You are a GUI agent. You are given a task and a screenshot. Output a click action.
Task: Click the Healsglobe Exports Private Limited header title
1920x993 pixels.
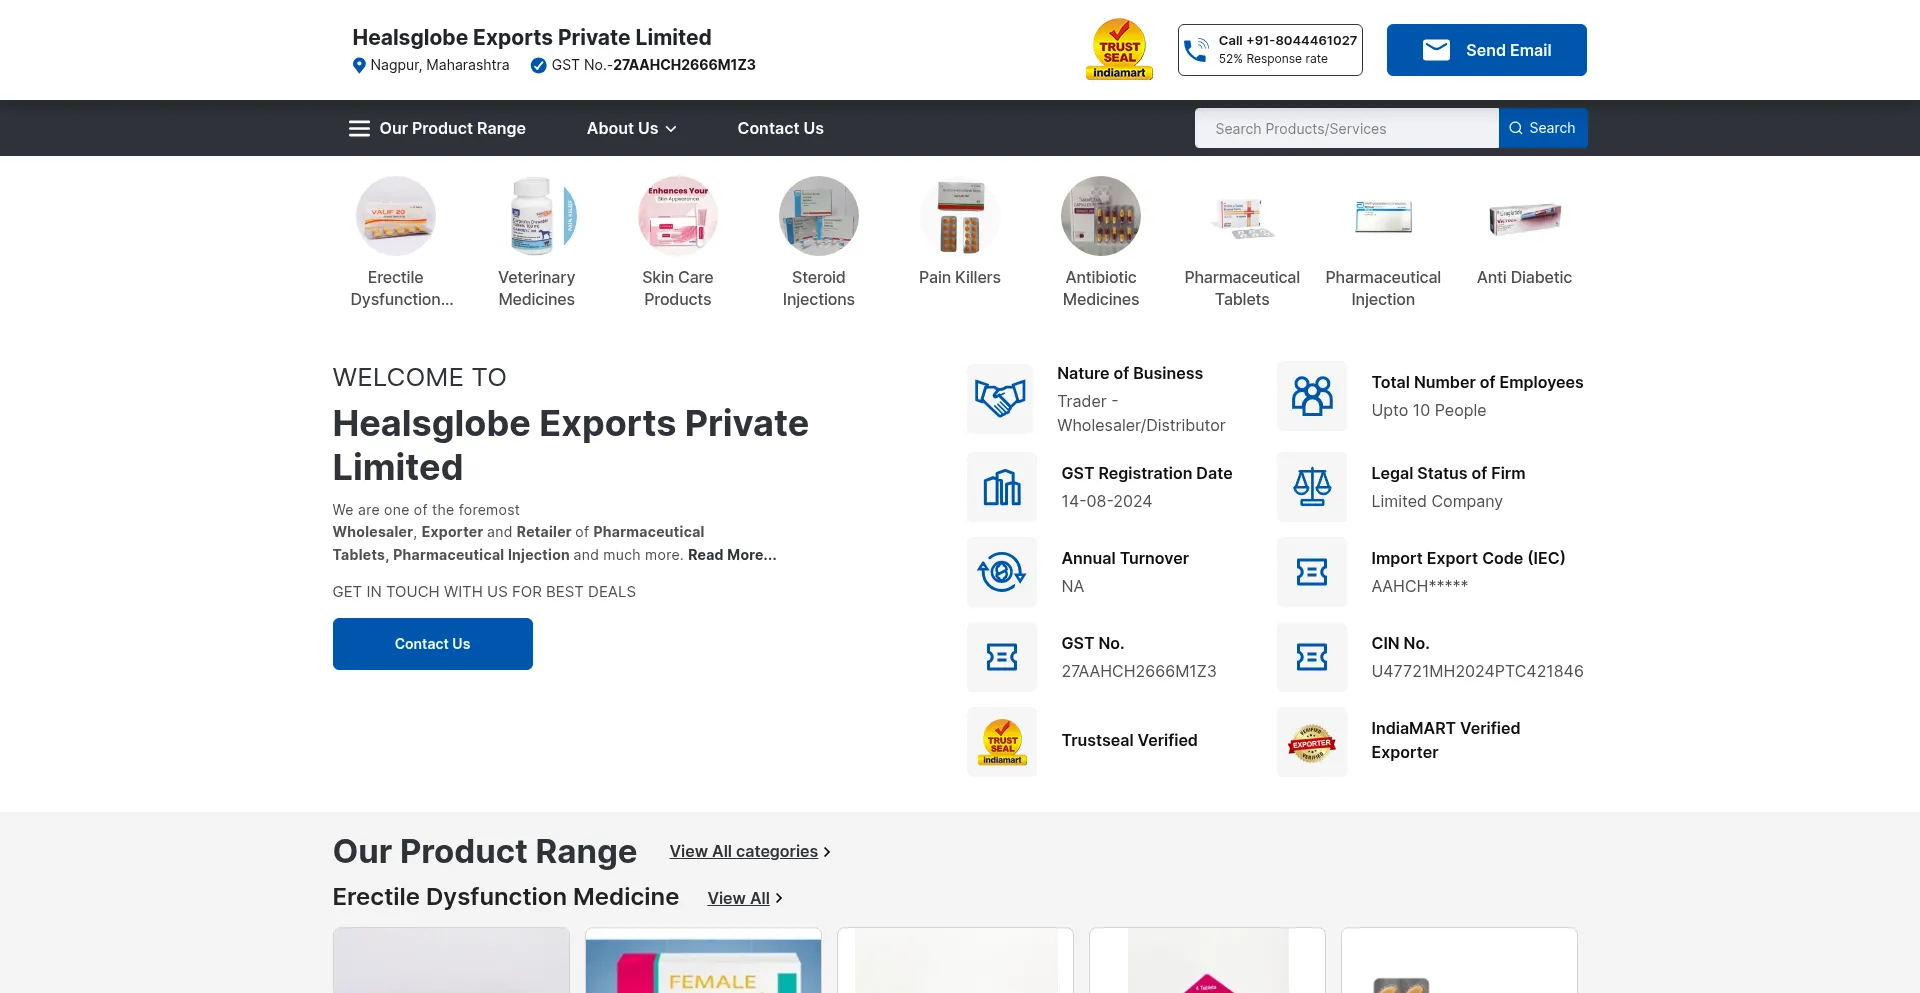(x=532, y=37)
